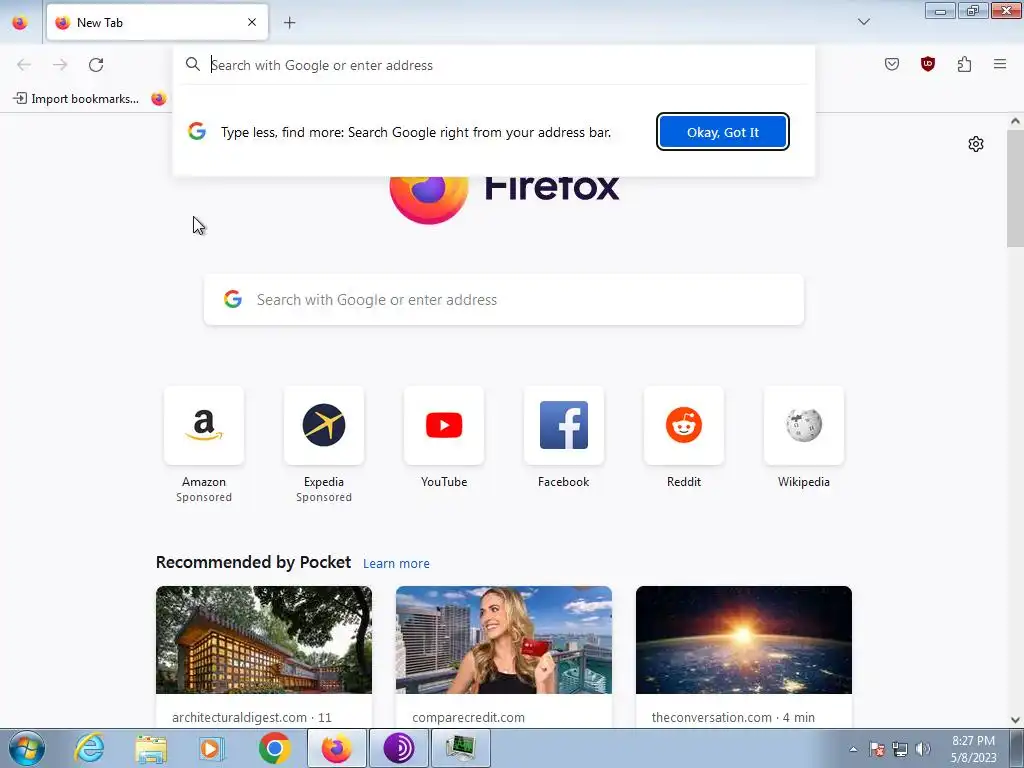1024x768 pixels.
Task: Show hidden system tray icons
Action: click(x=853, y=749)
